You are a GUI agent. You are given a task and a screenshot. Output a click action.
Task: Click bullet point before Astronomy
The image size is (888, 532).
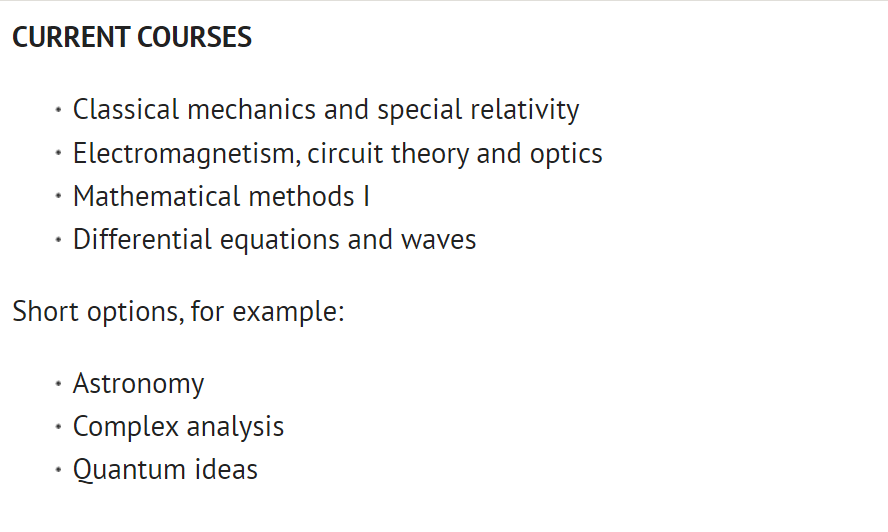(x=58, y=384)
